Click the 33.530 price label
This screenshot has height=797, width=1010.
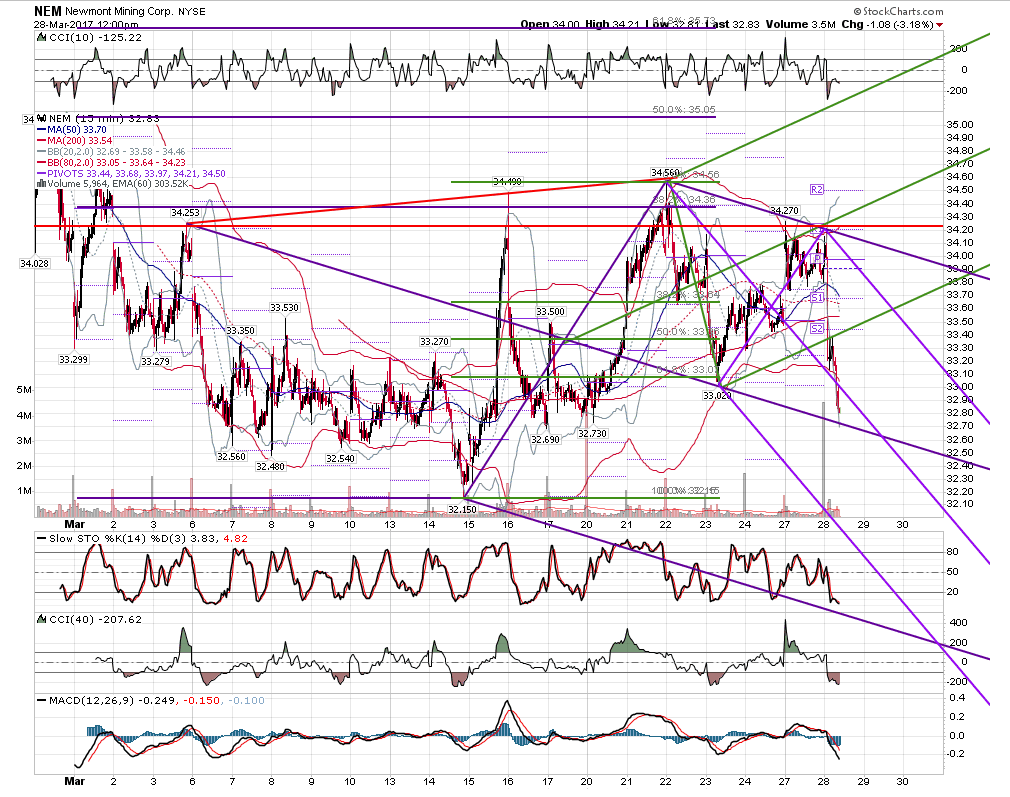pos(284,308)
